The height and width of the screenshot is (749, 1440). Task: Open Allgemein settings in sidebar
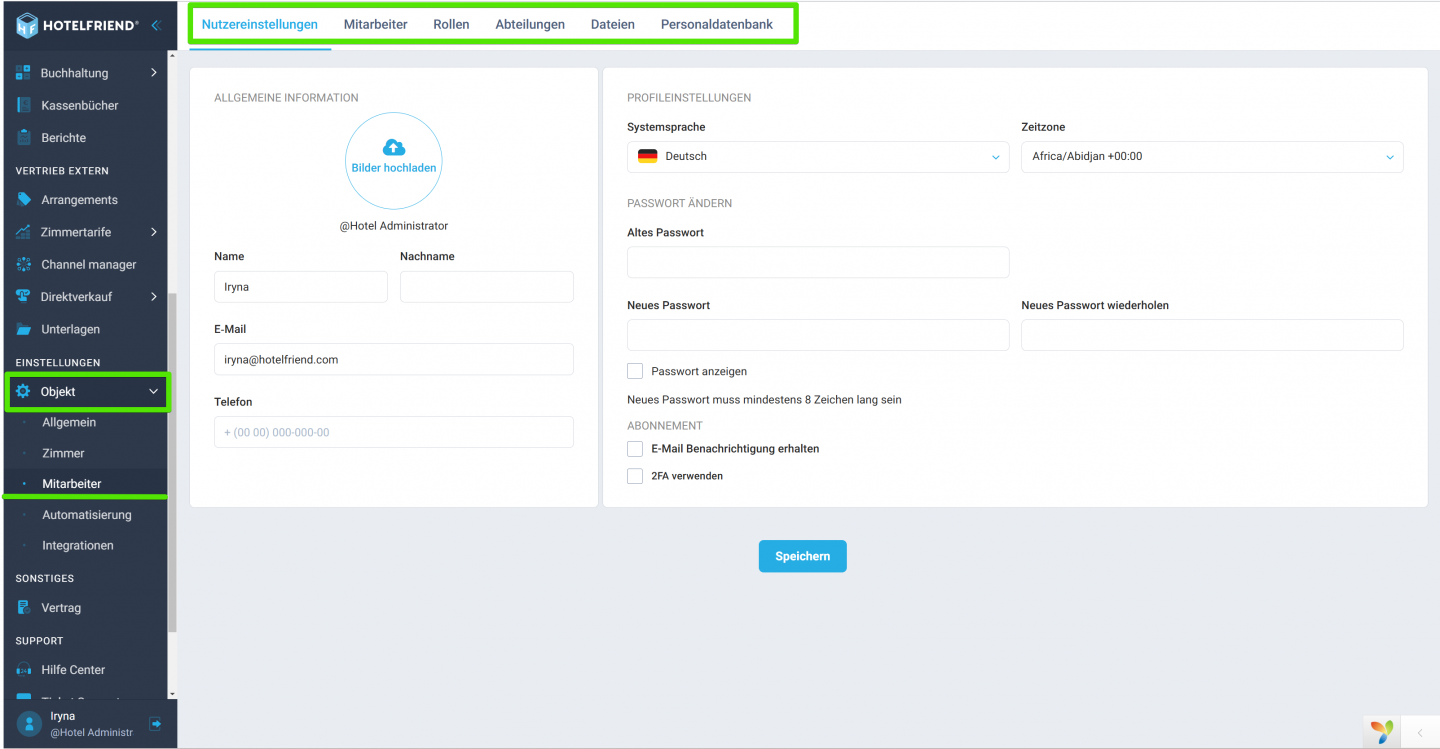pos(69,422)
